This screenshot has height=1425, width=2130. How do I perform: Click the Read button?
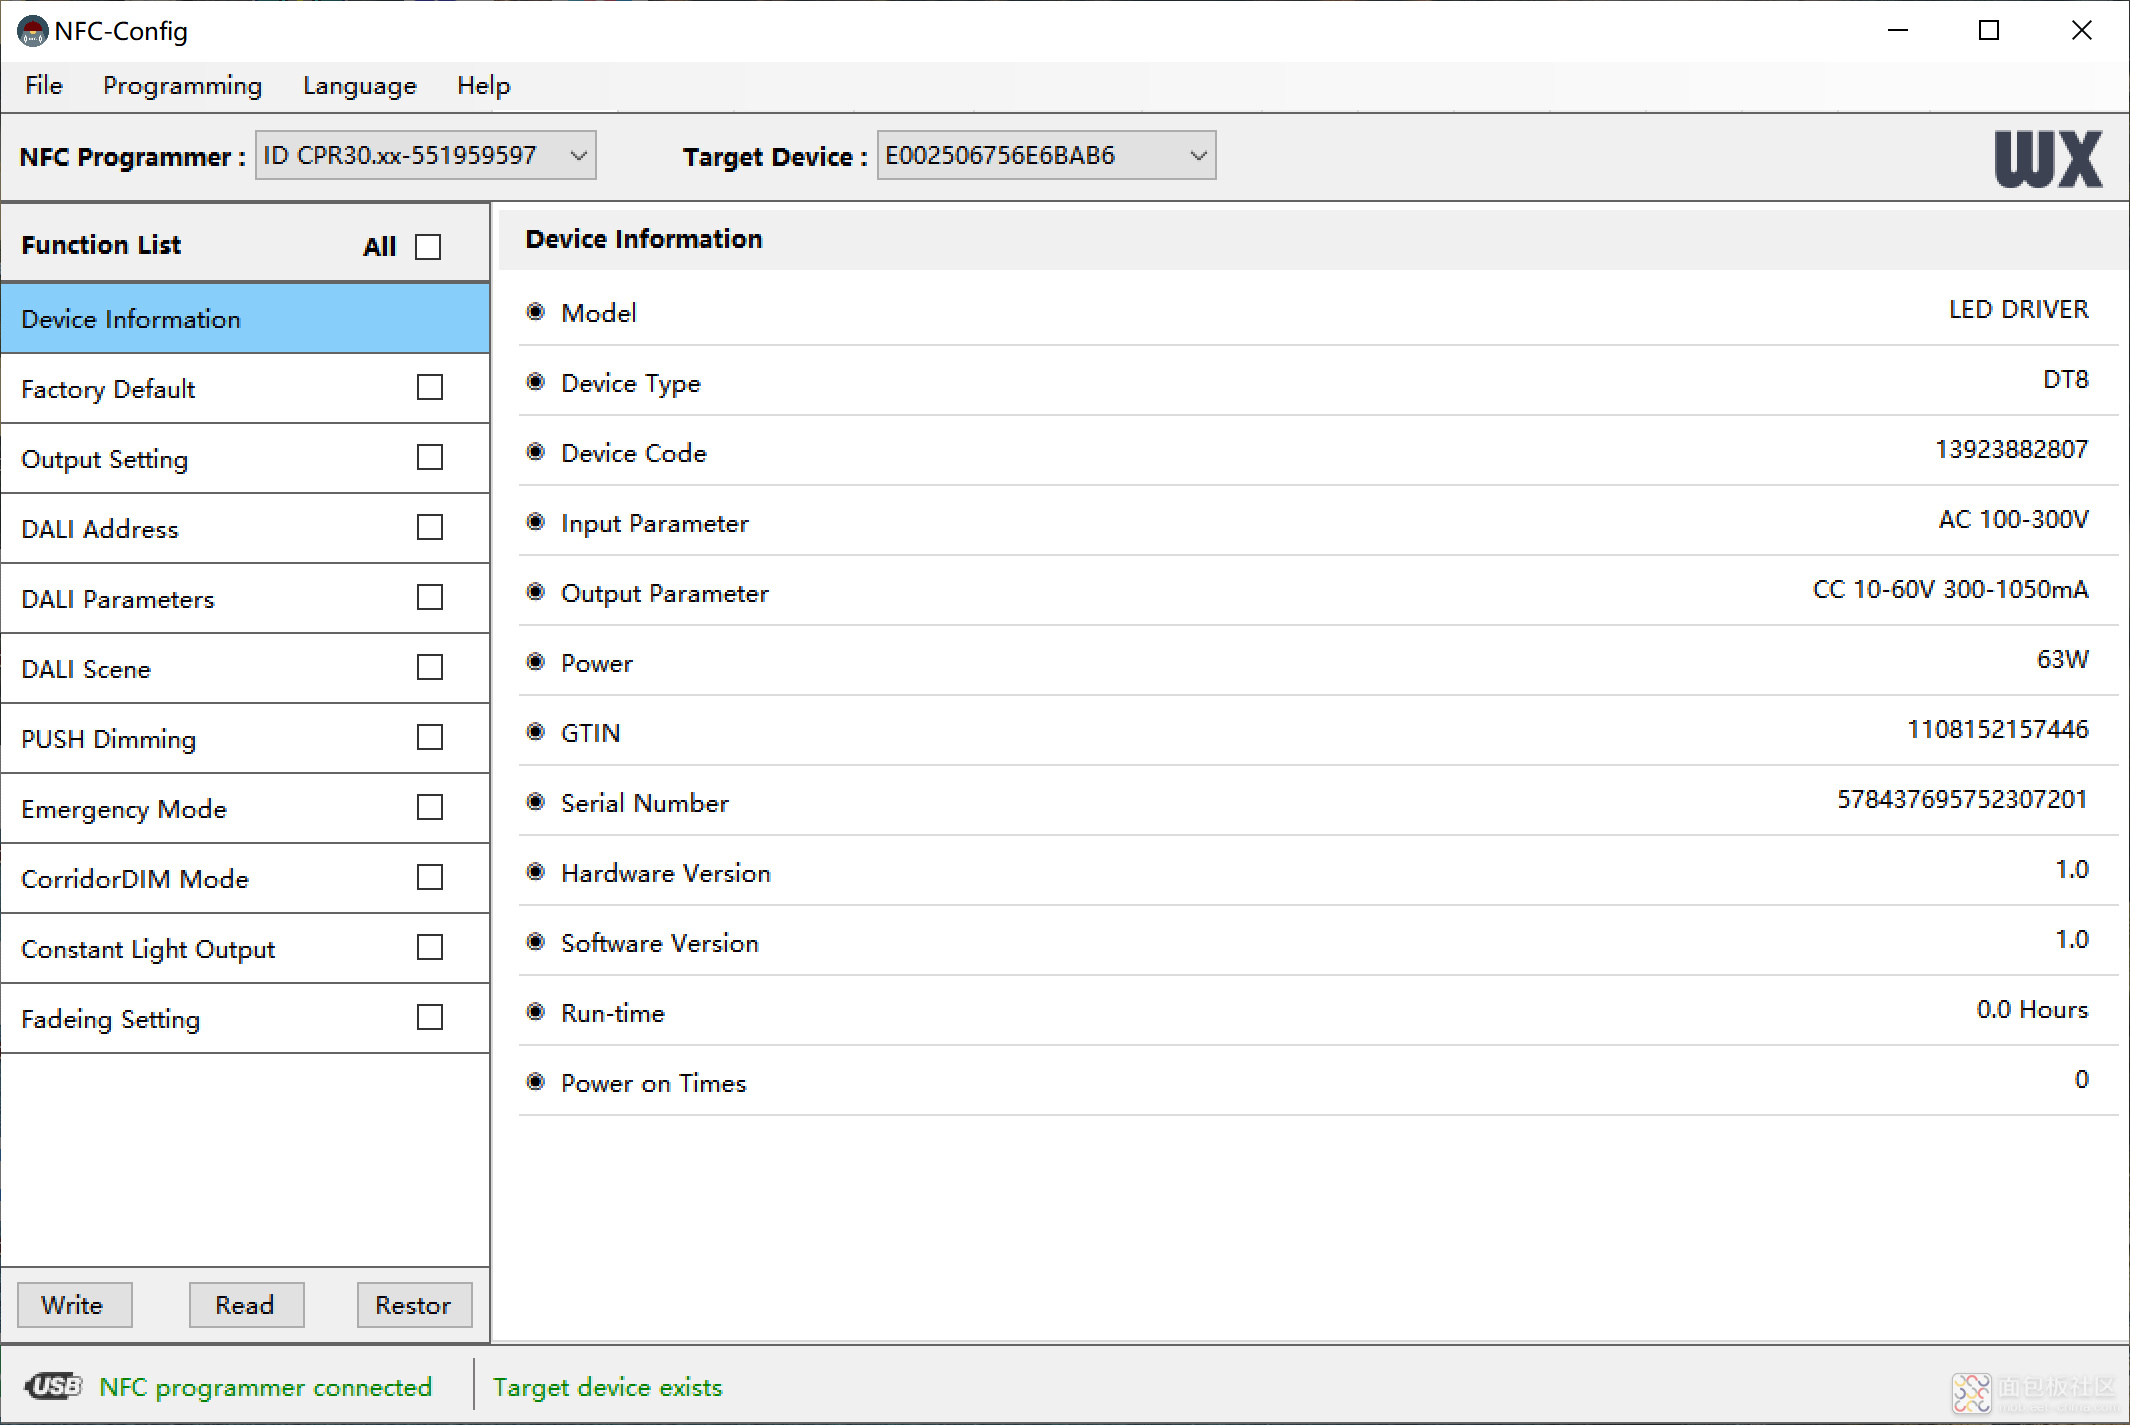coord(246,1305)
